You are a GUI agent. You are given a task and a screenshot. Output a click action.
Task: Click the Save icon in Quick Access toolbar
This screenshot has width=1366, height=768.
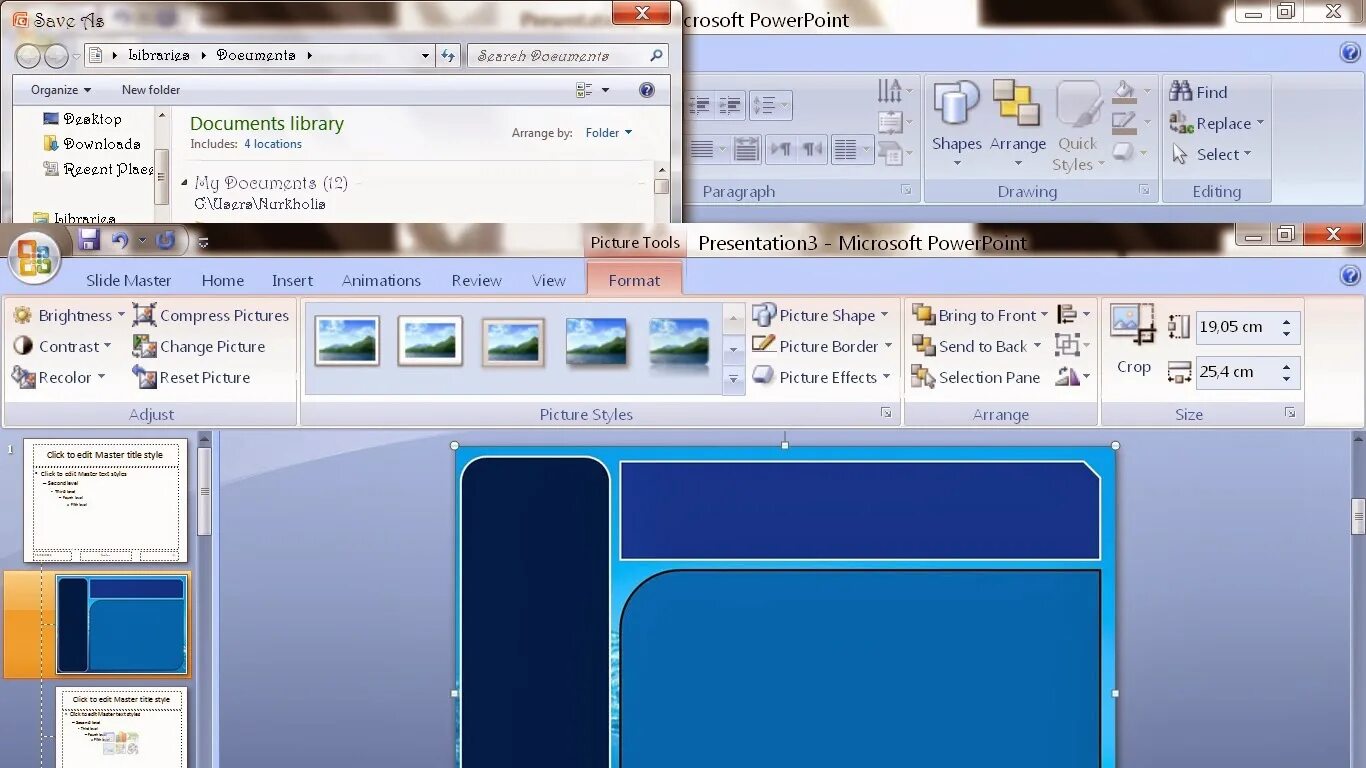89,240
